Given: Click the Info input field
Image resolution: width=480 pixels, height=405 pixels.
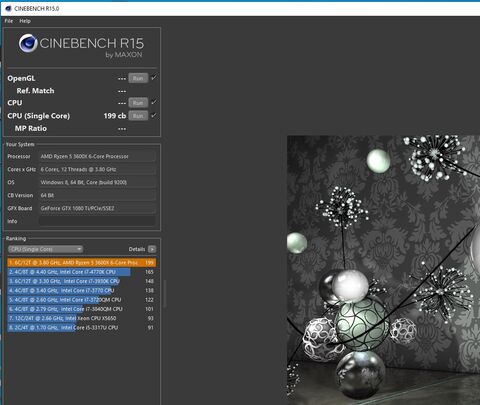Looking at the screenshot, I should point(97,221).
